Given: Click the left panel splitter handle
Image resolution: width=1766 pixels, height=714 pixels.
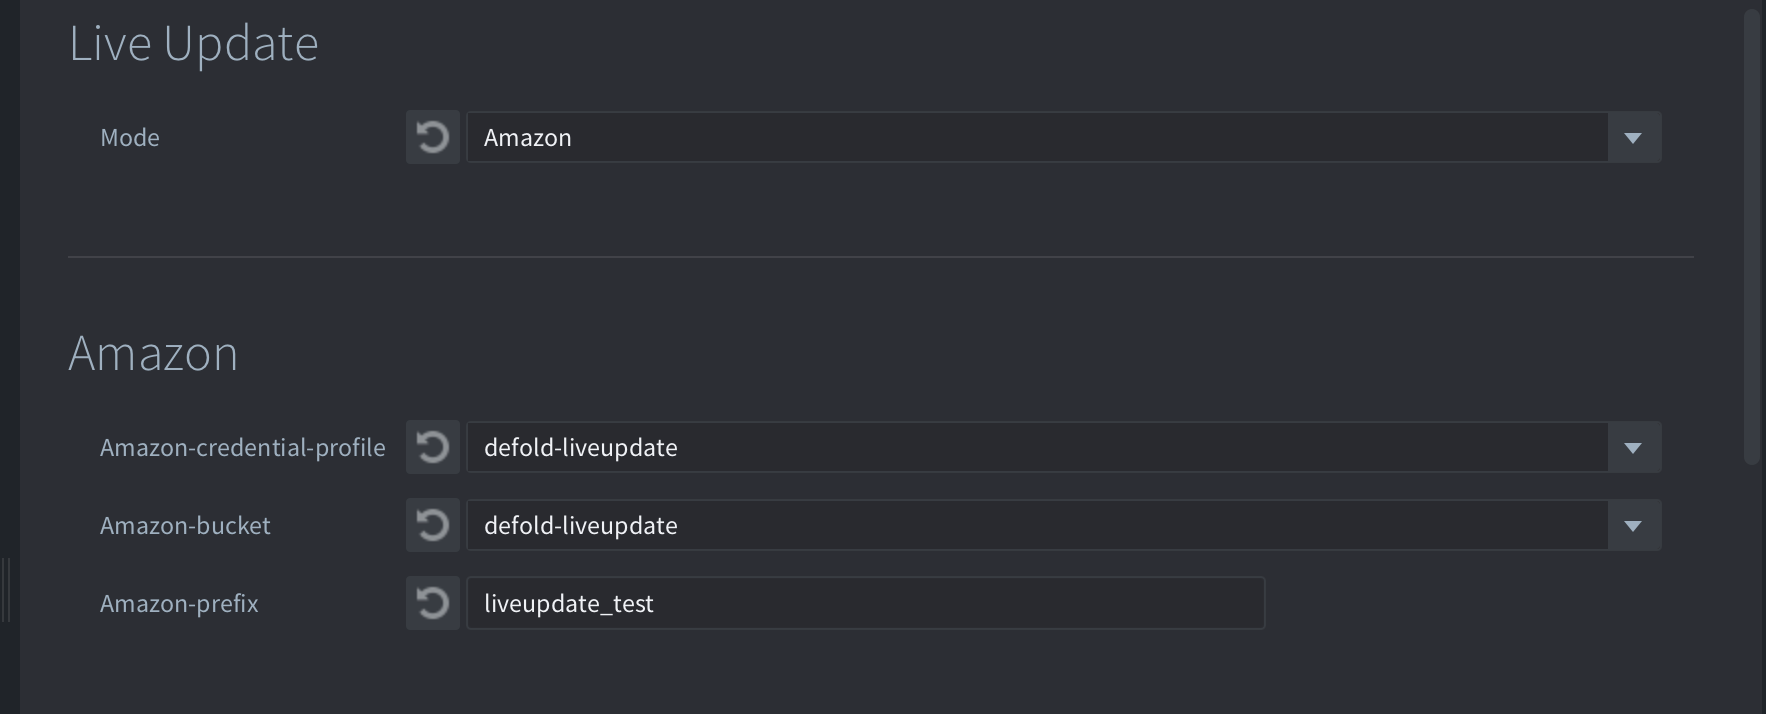Looking at the screenshot, I should 8,590.
